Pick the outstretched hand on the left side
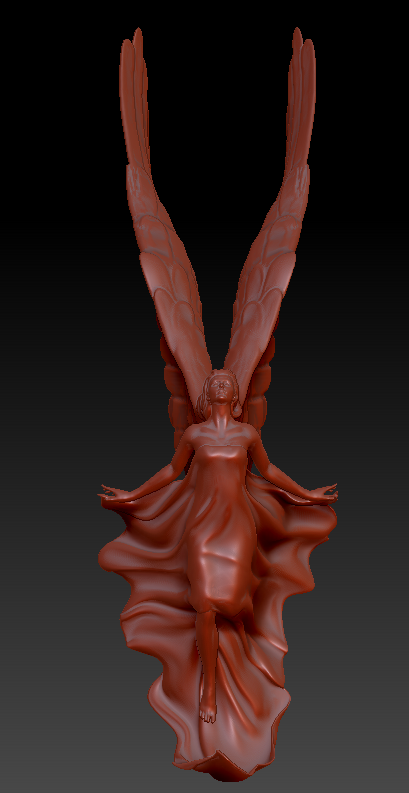 coord(114,495)
